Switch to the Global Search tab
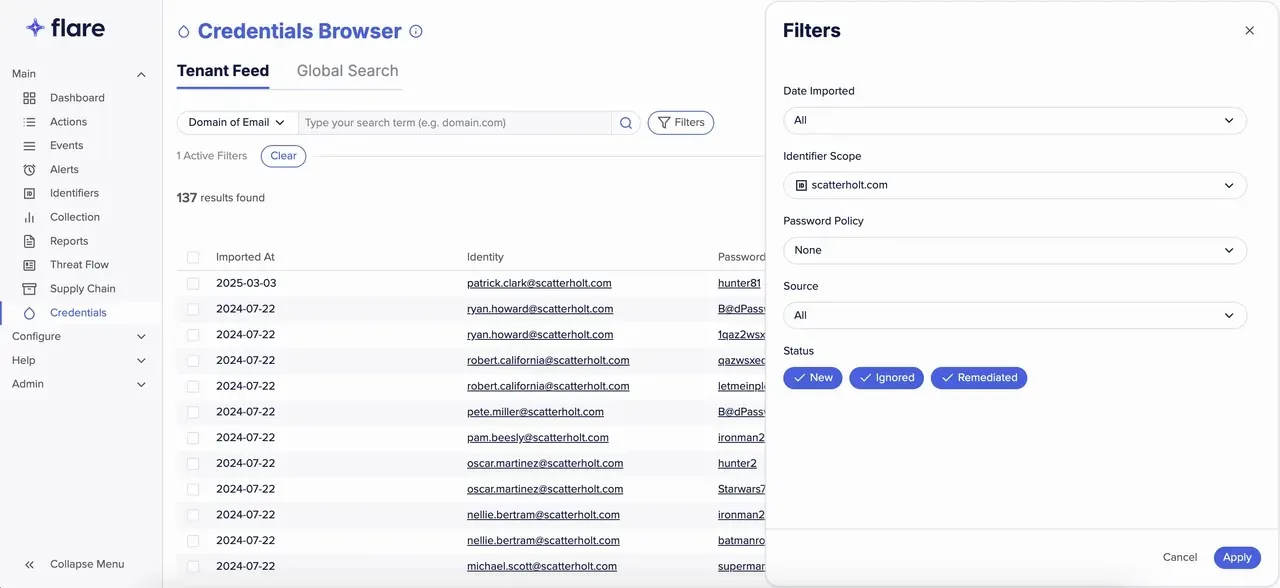The height and width of the screenshot is (588, 1280). click(x=348, y=71)
